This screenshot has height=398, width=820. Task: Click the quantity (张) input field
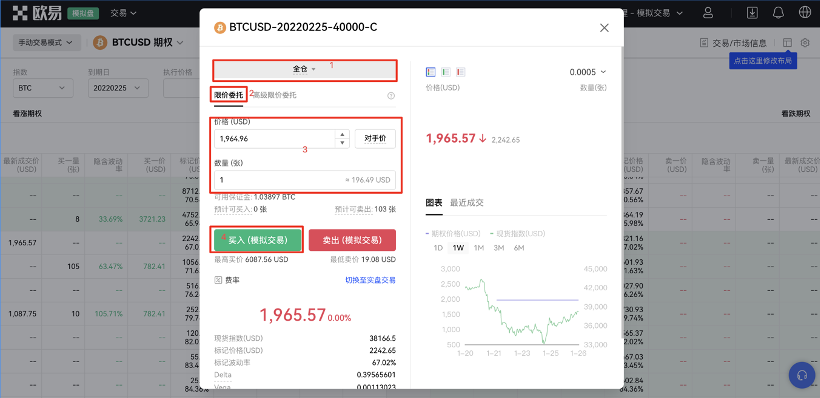(x=305, y=180)
